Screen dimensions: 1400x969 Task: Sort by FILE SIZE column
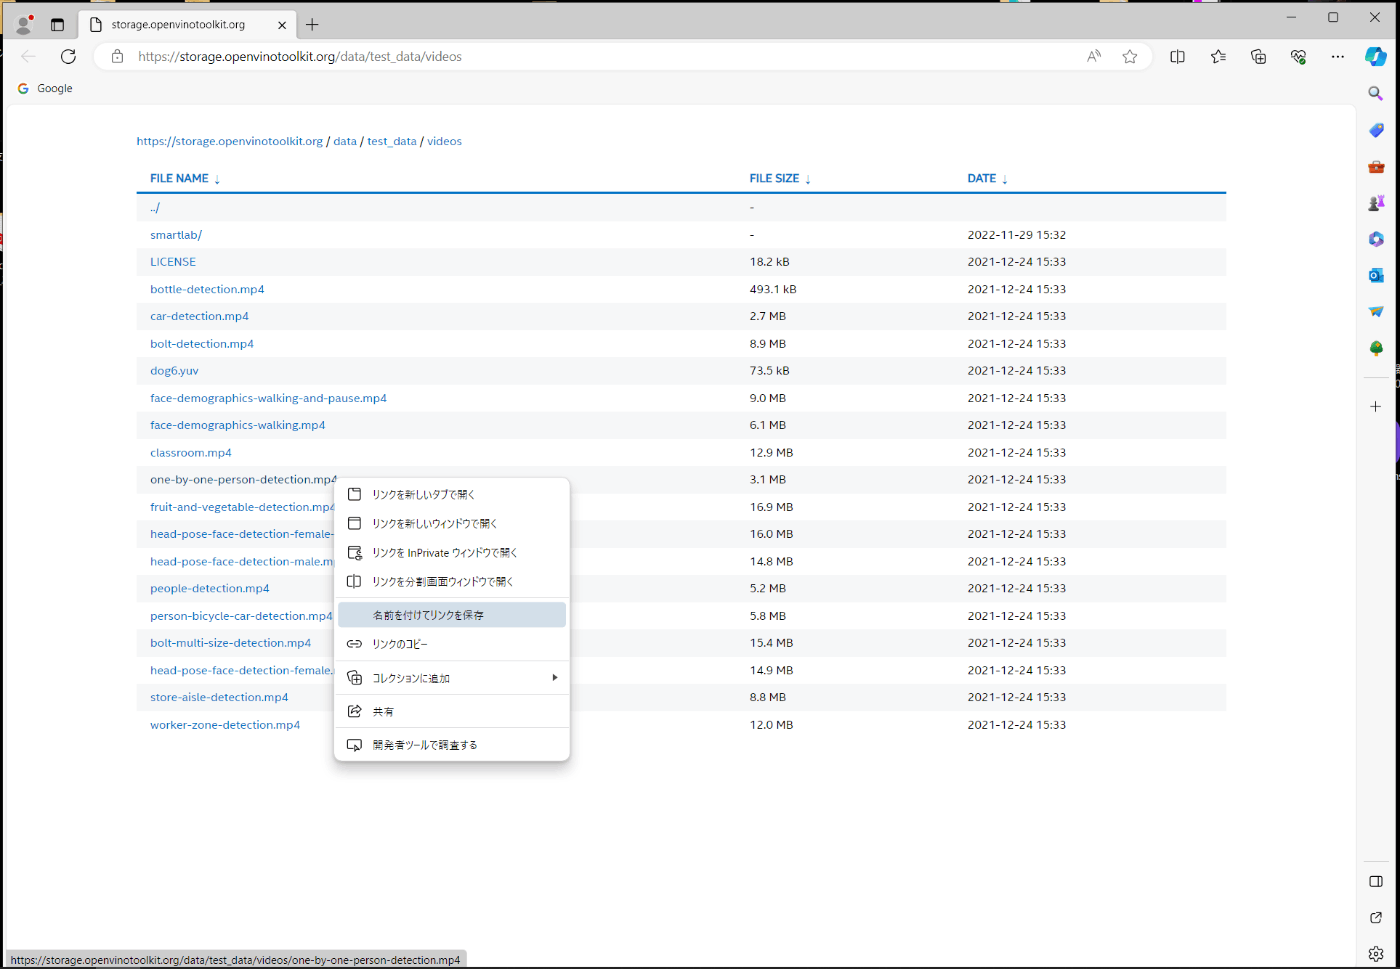tap(780, 178)
